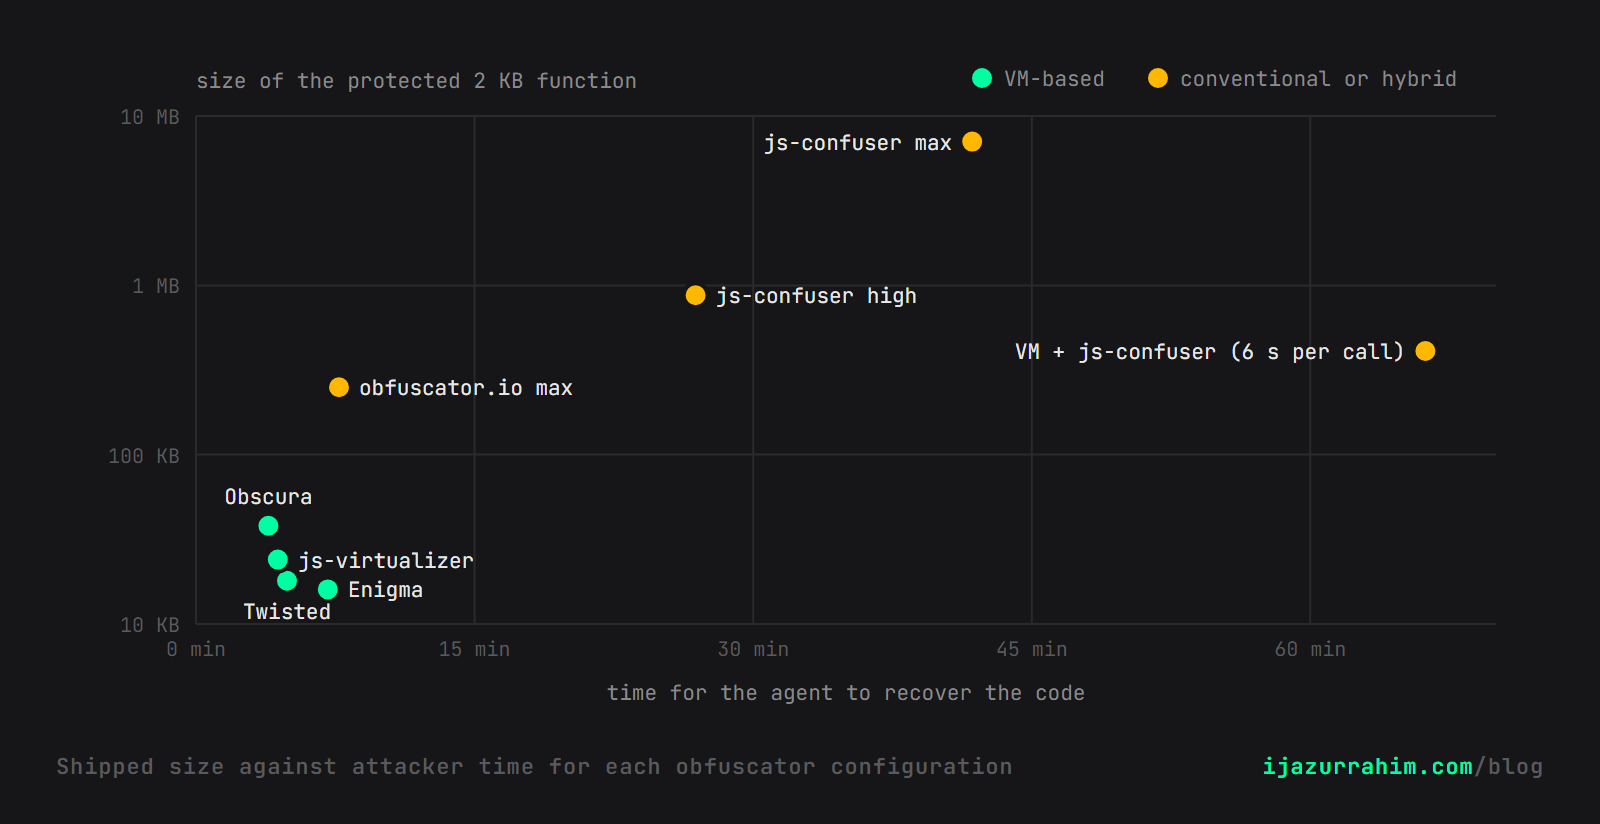This screenshot has height=824, width=1600.
Task: Click the '30 min' x-axis tick label
Action: tap(753, 649)
